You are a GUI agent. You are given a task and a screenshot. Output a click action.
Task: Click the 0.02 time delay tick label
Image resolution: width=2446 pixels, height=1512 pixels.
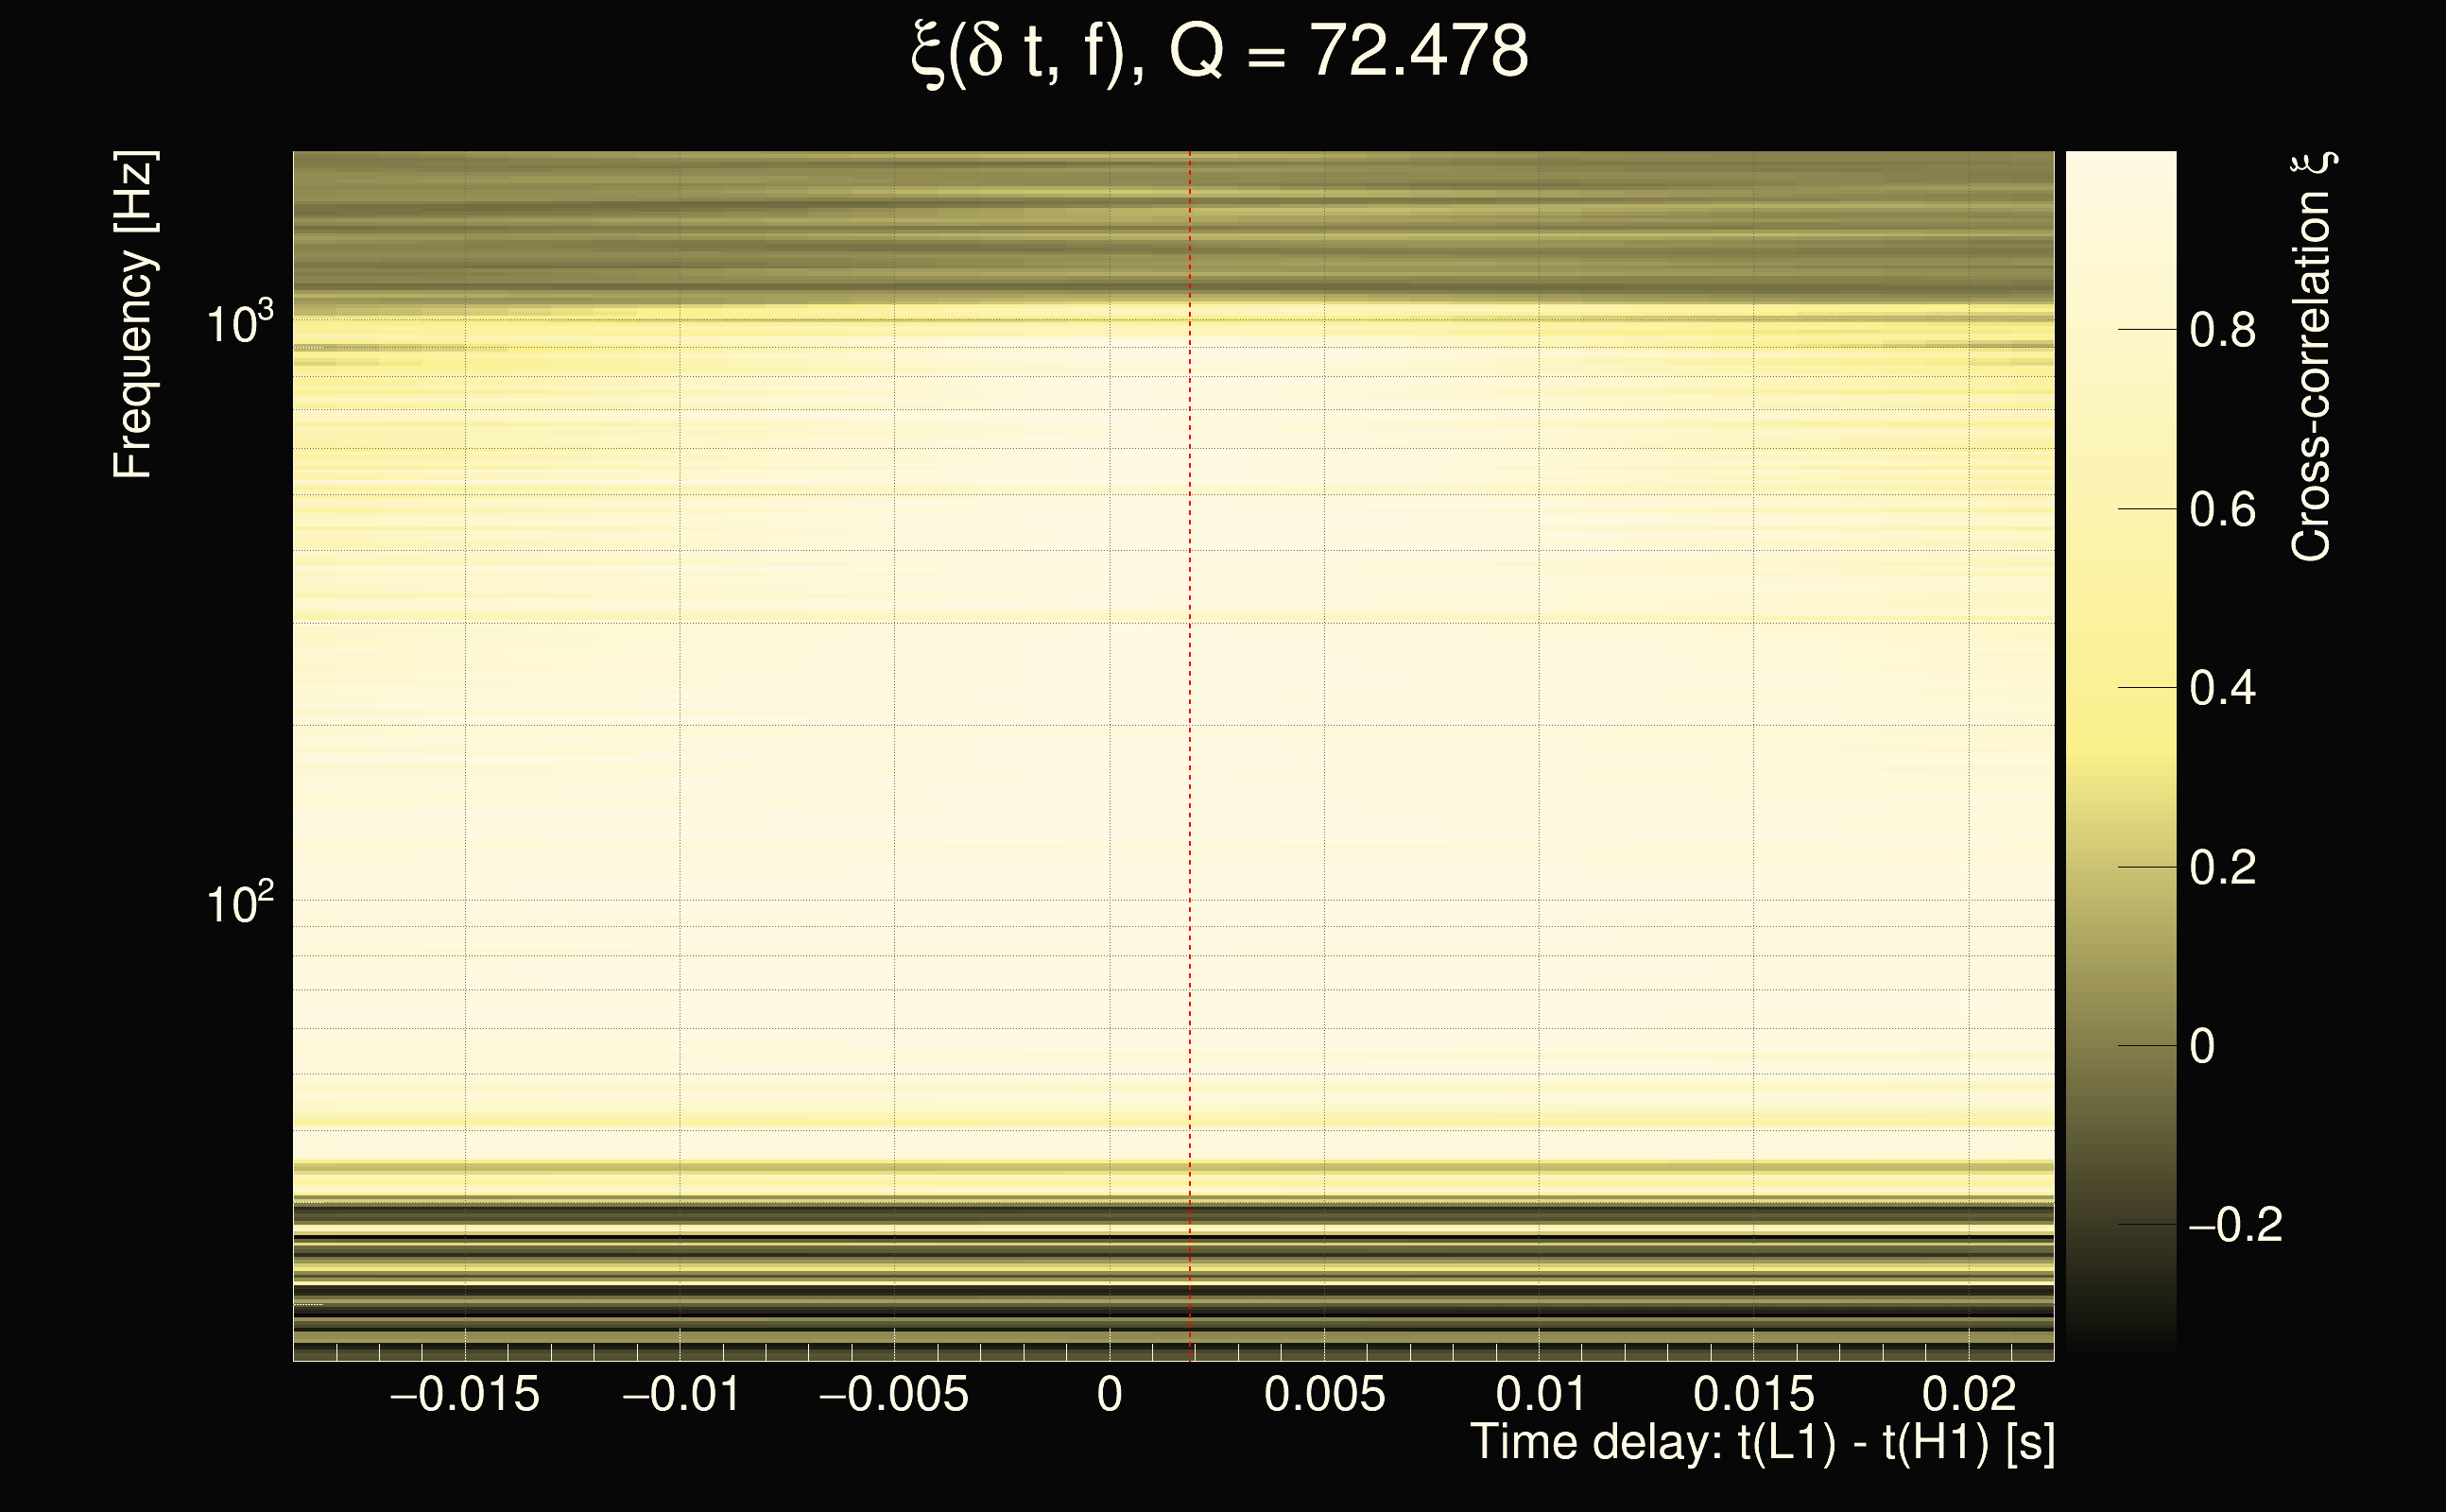coord(1968,1395)
